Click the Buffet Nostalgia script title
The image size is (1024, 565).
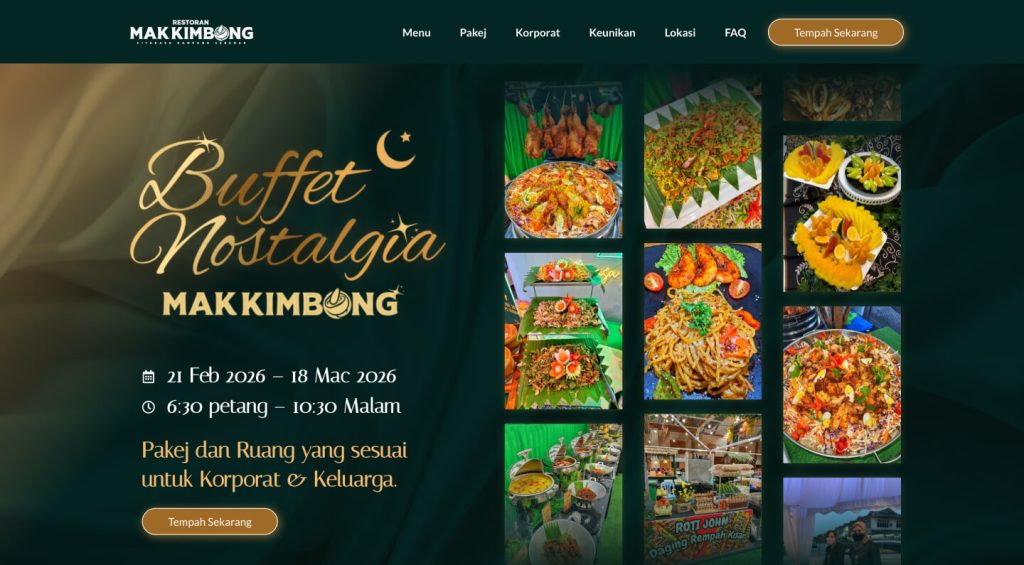tap(287, 207)
